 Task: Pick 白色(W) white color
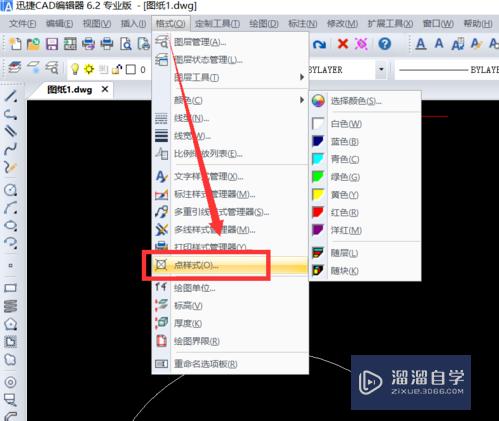[365, 124]
